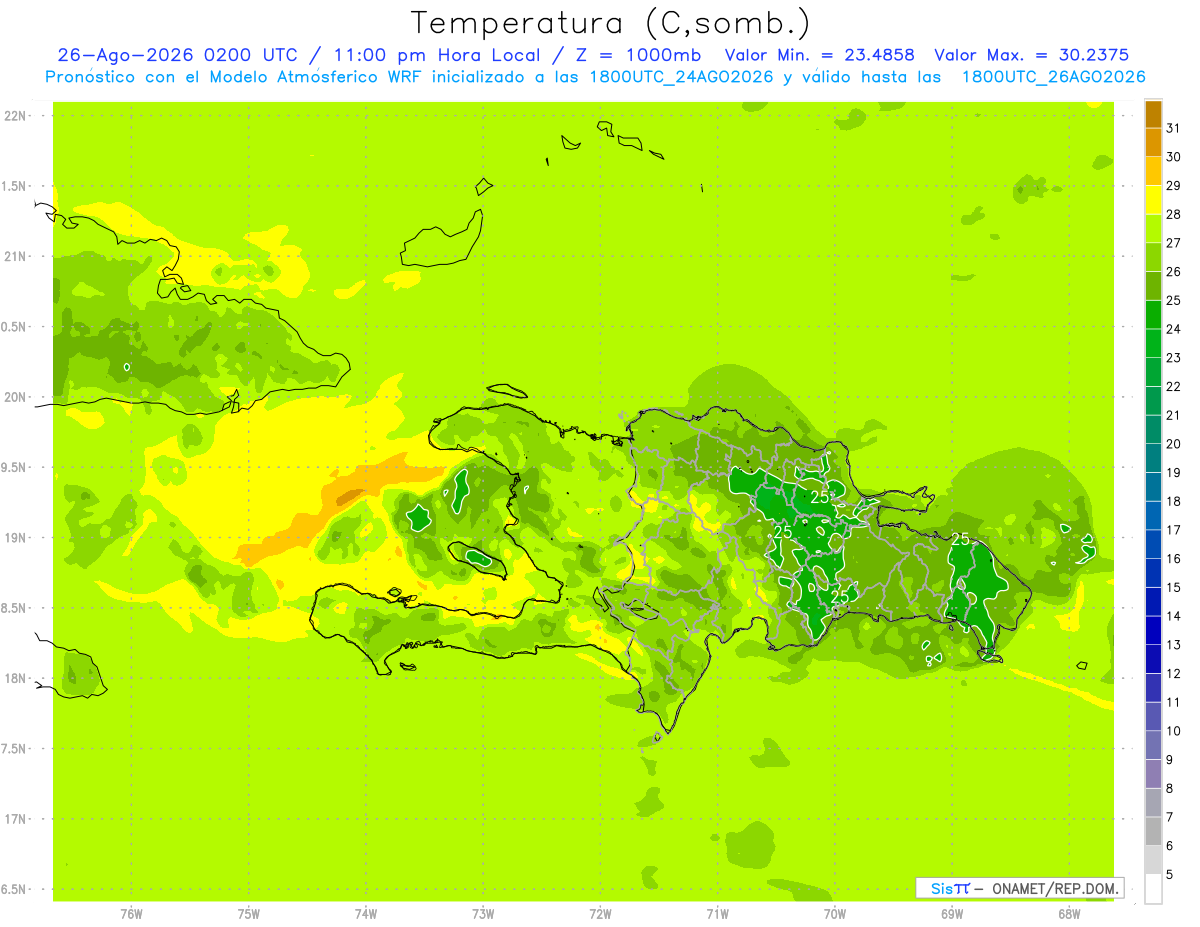The width and height of the screenshot is (1200, 927).
Task: Click the legend value '31' on the color scale
Action: (1174, 128)
